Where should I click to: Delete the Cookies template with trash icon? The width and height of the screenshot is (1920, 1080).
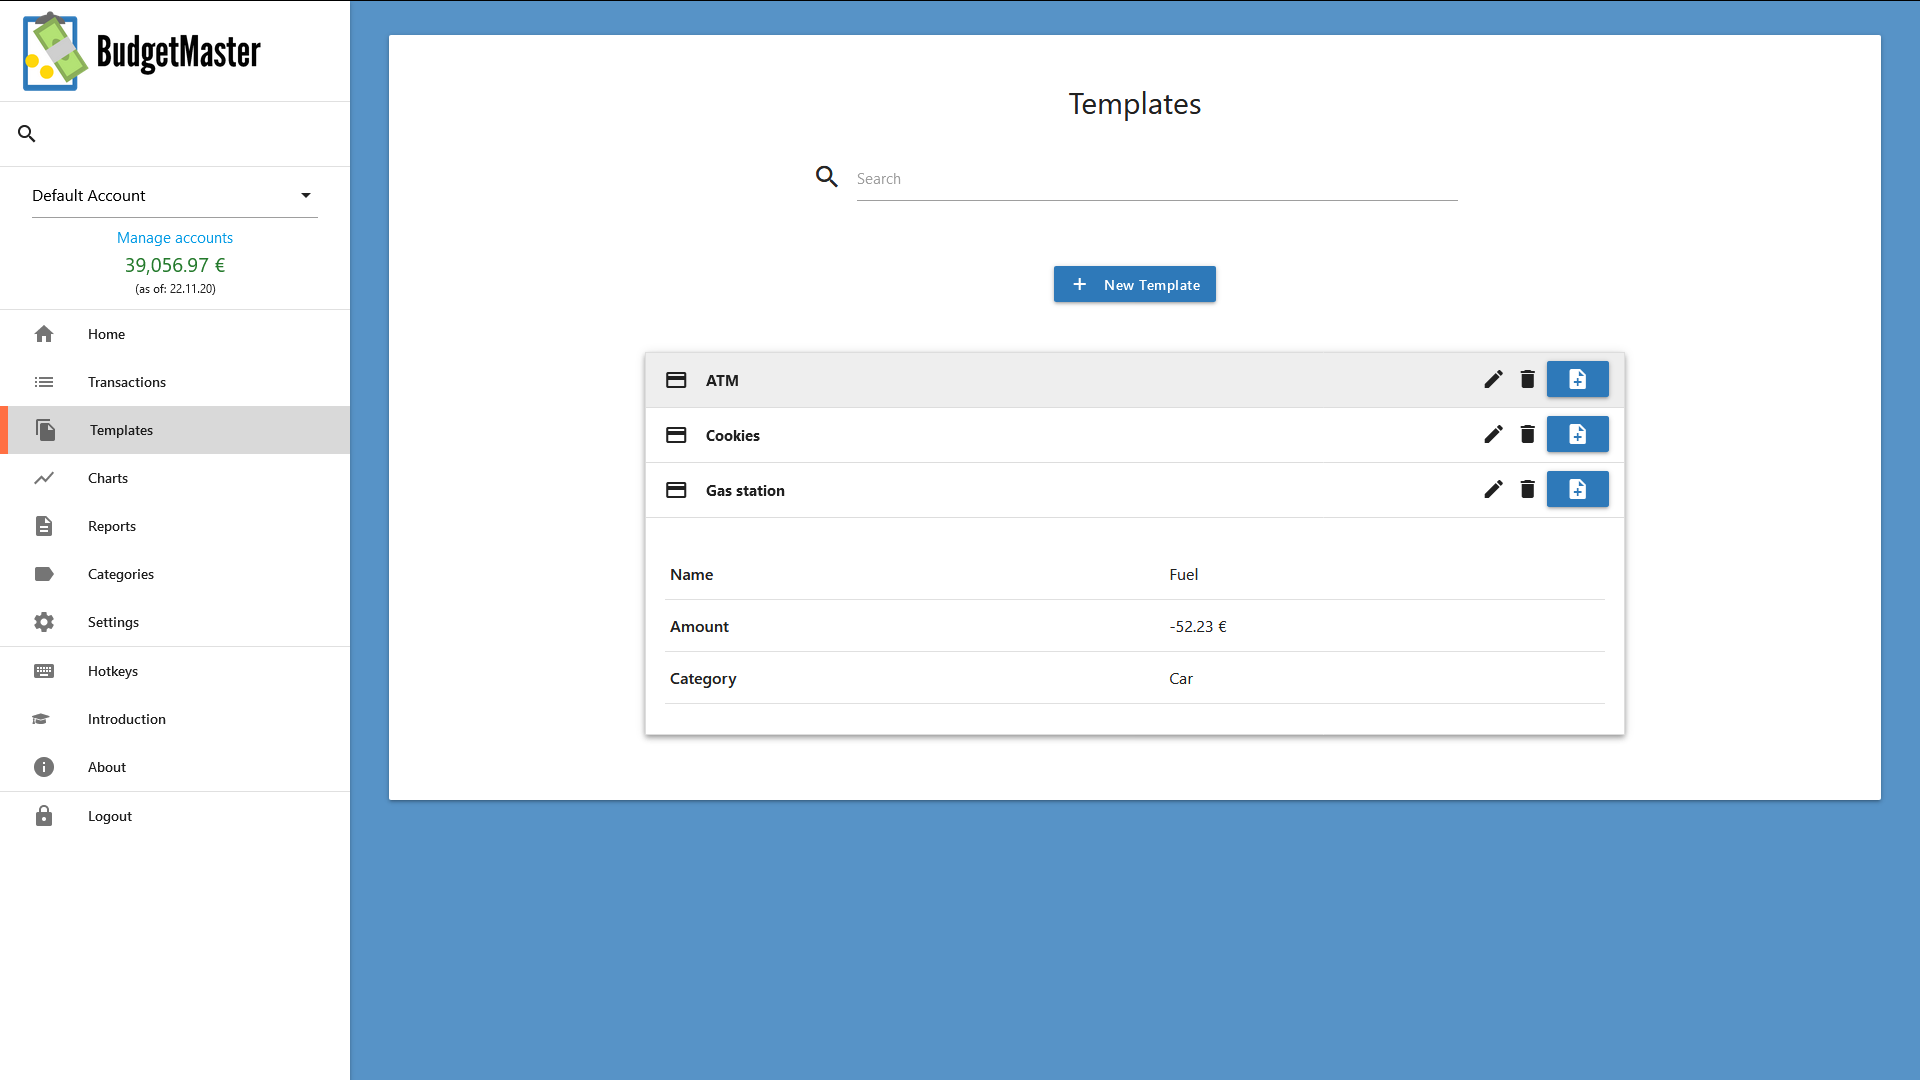(1527, 434)
